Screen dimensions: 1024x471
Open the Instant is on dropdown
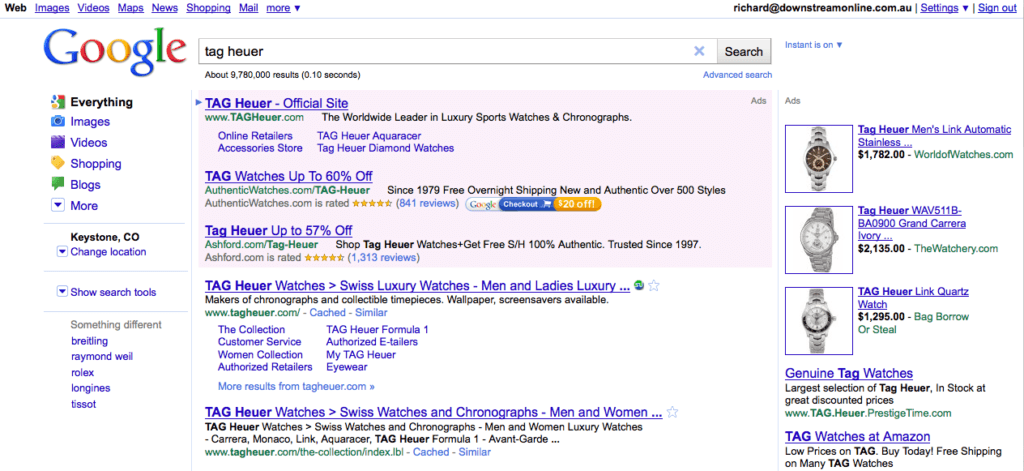click(x=814, y=45)
